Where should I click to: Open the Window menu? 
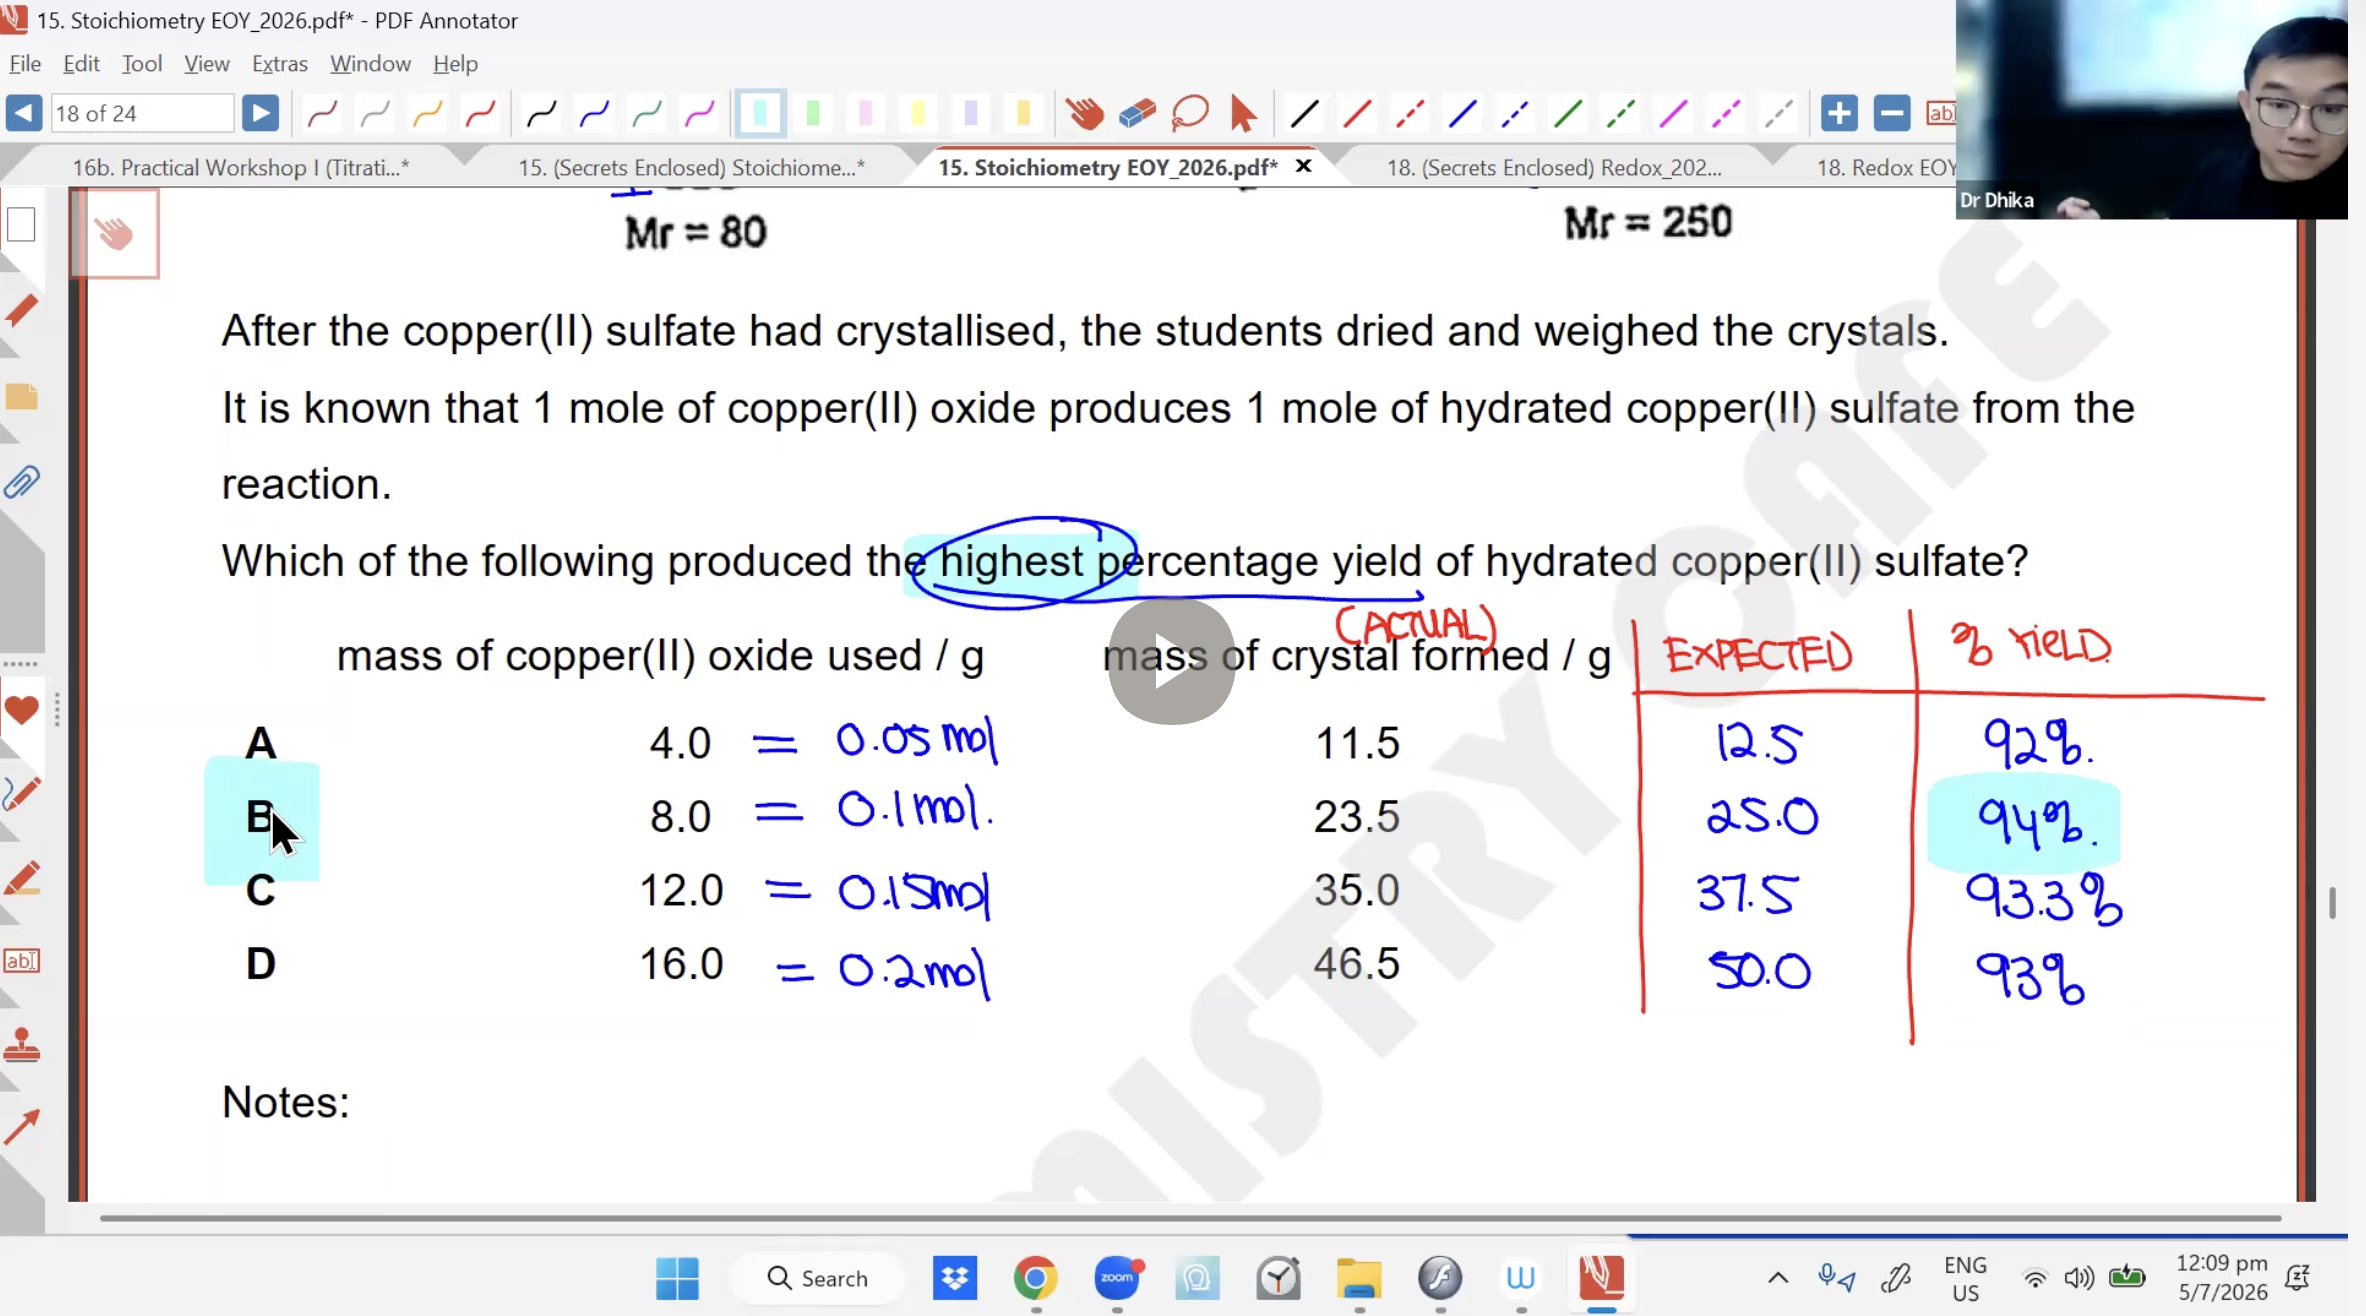coord(370,64)
